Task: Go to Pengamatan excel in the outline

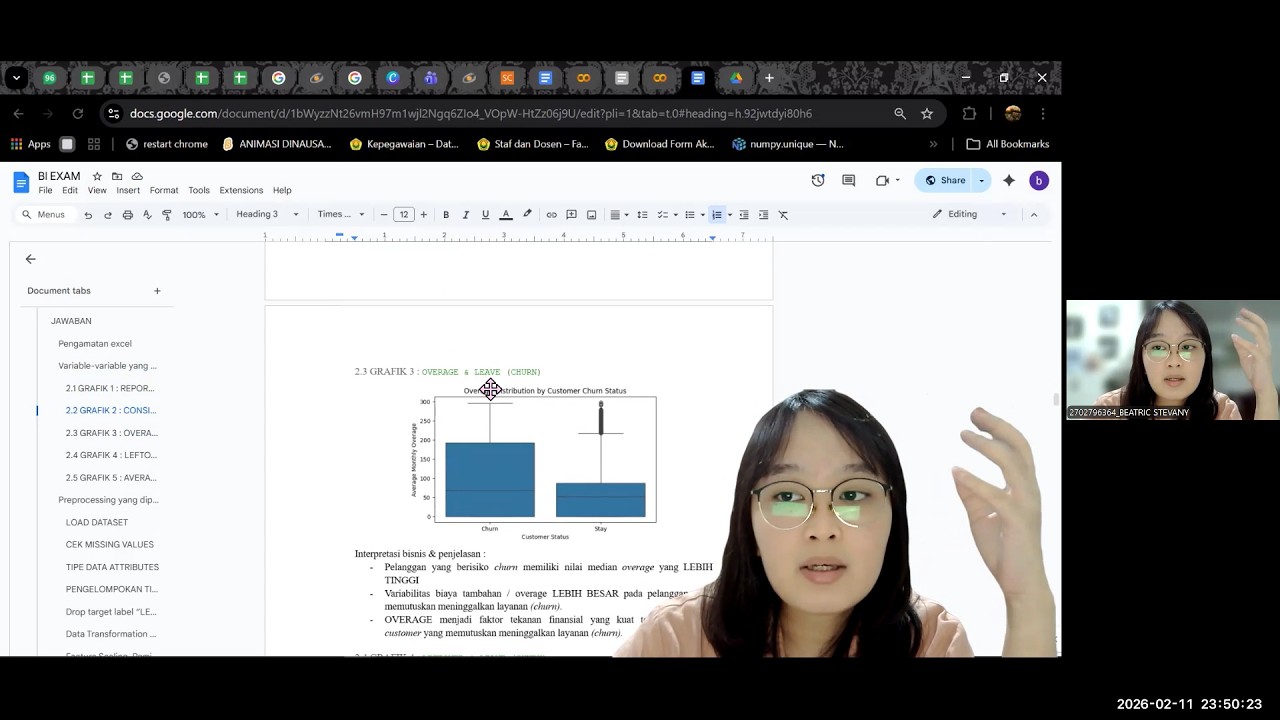Action: [x=95, y=344]
